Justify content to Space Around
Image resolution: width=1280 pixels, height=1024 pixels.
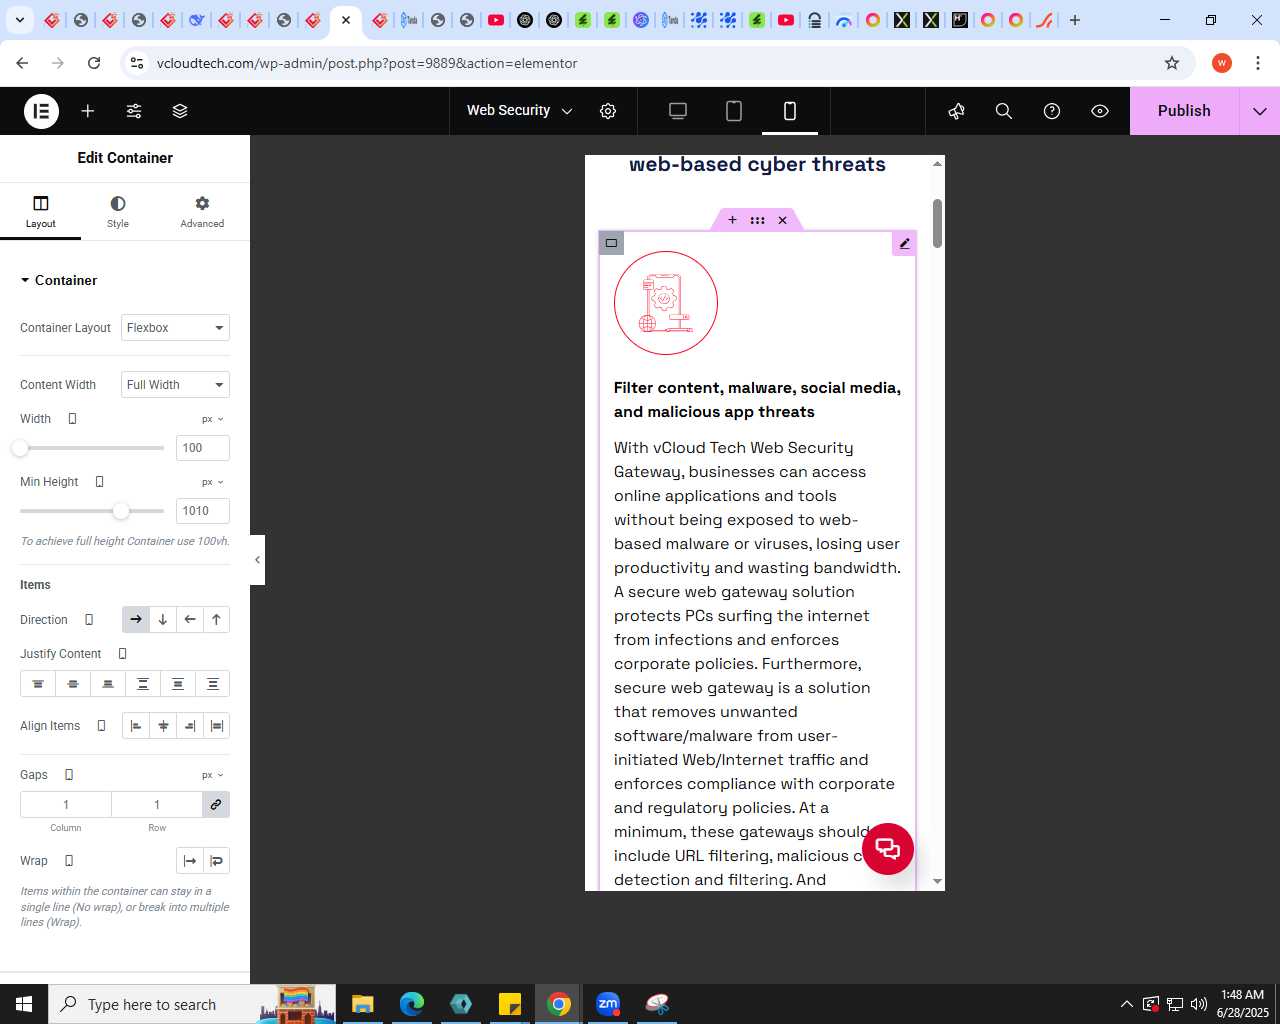point(178,684)
